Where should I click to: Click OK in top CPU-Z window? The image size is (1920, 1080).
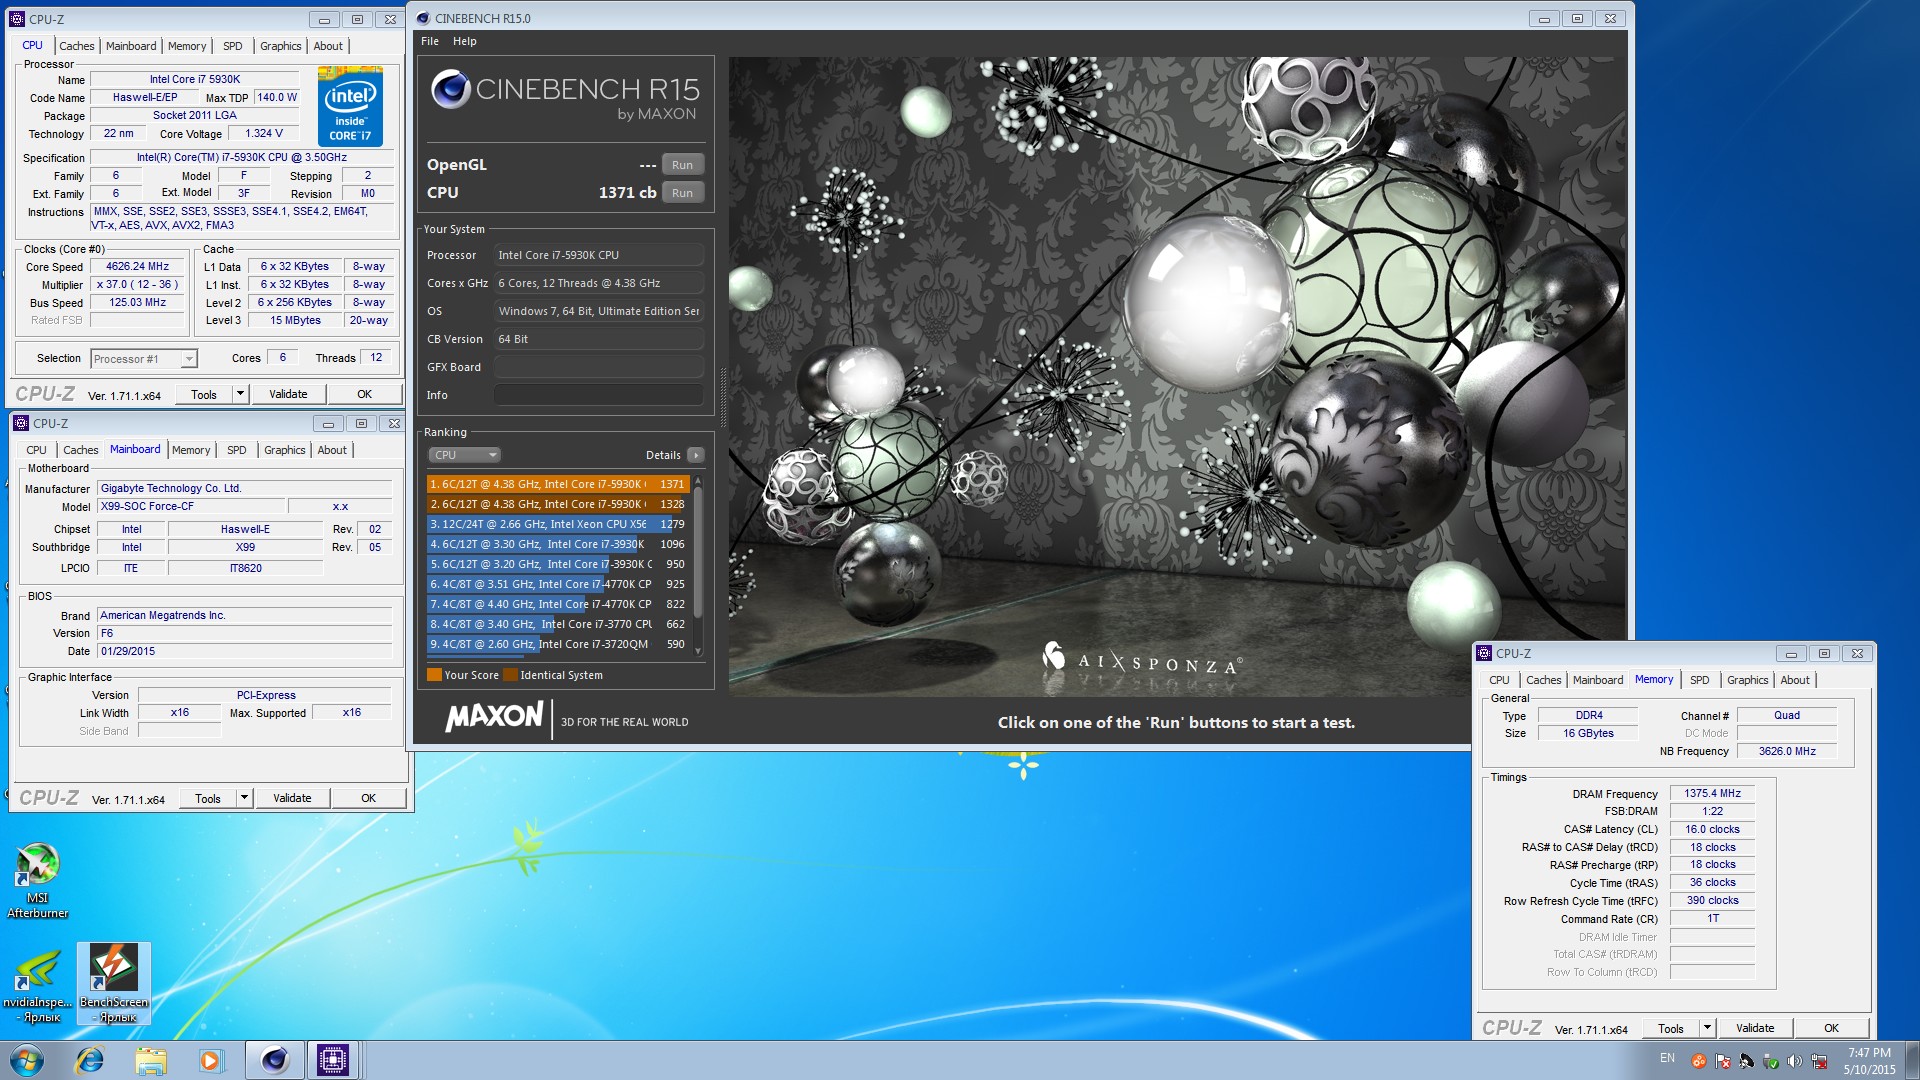(364, 394)
